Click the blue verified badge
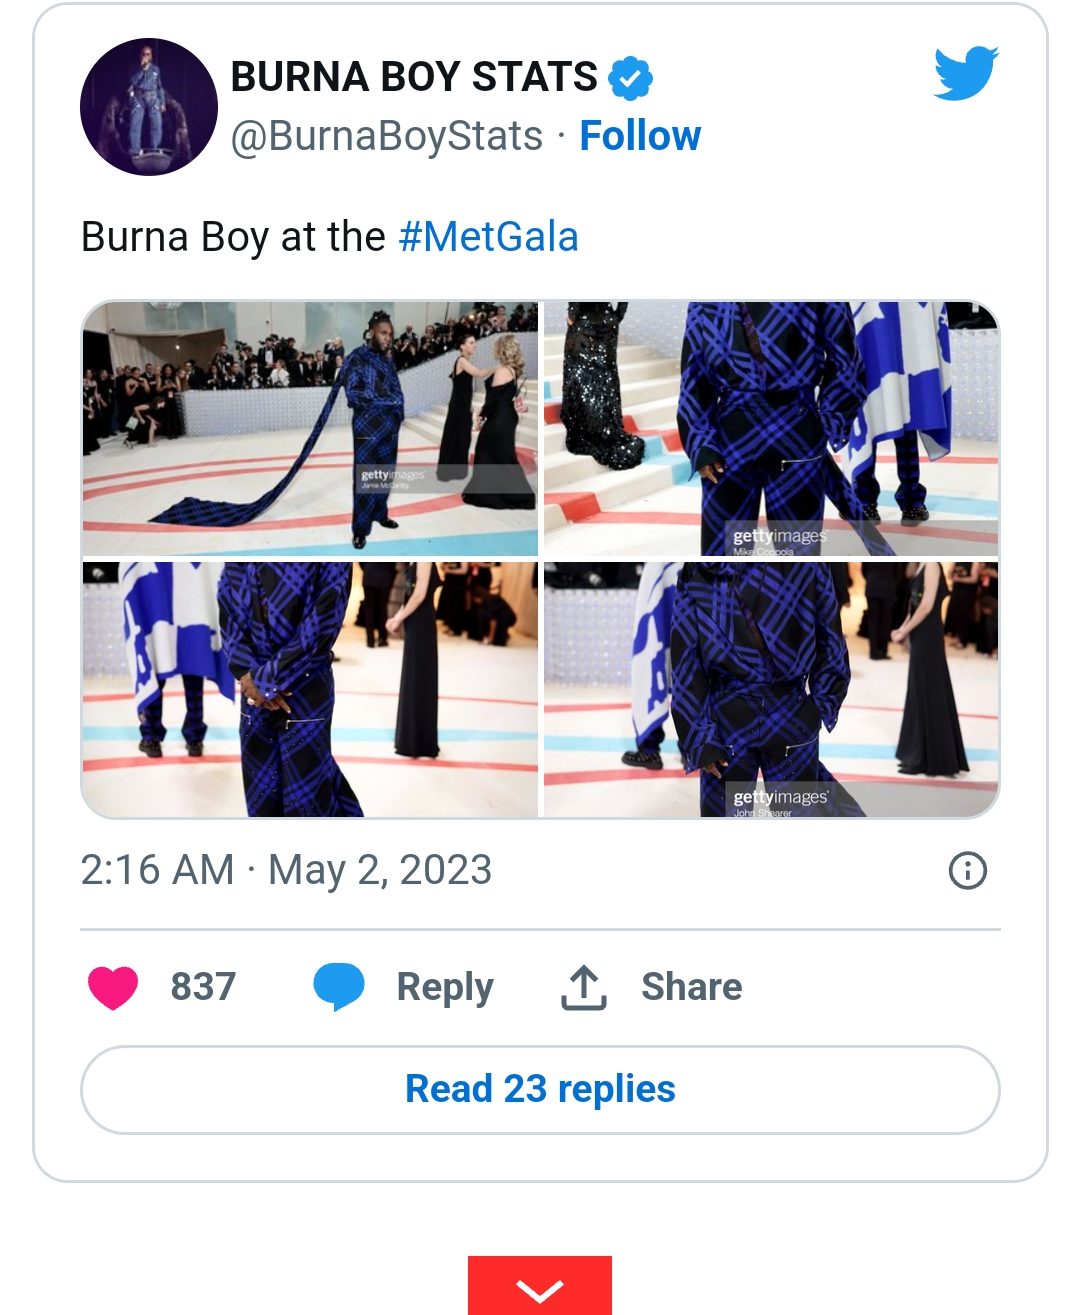This screenshot has width=1080, height=1315. coord(630,78)
